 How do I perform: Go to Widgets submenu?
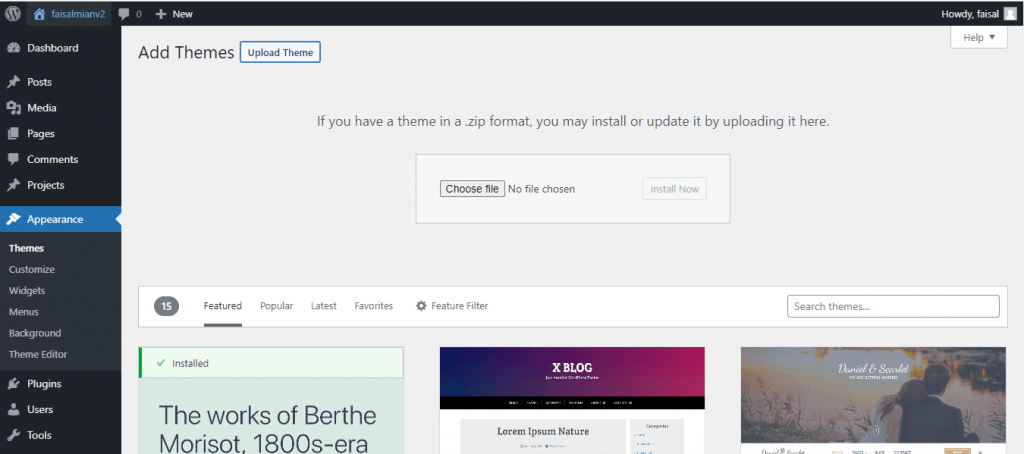[27, 291]
